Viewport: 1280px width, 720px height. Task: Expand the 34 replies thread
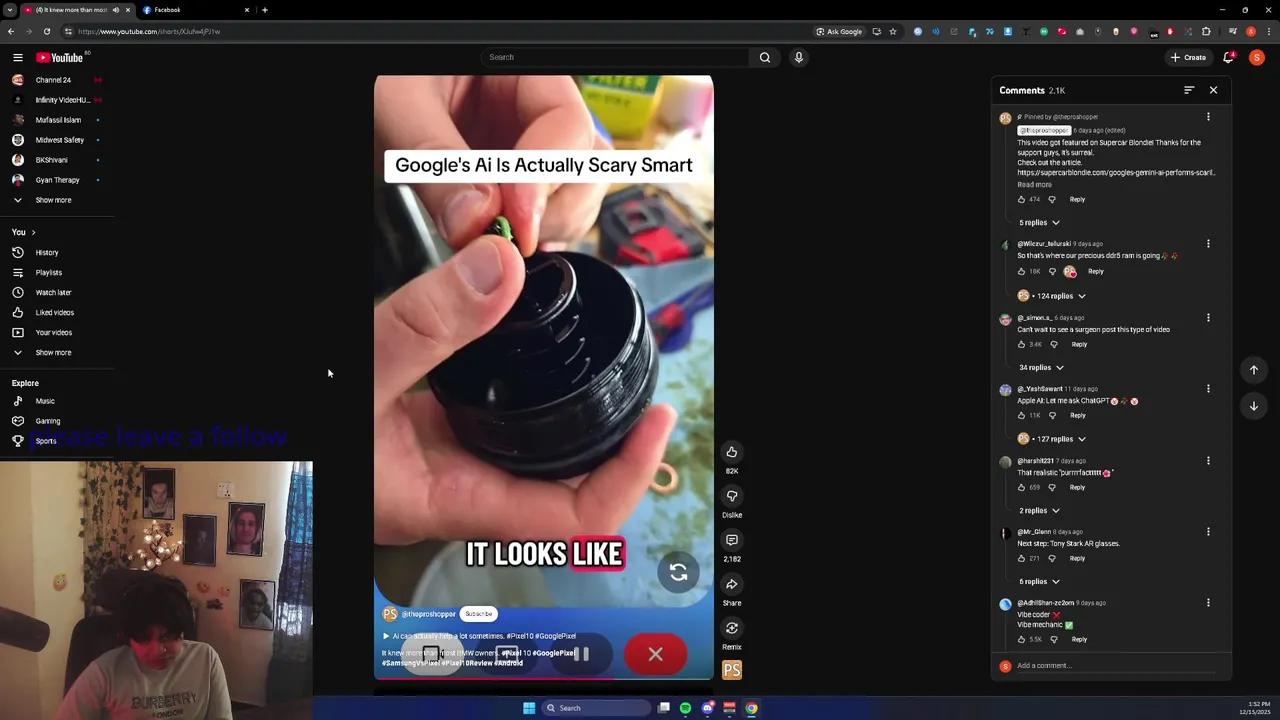[1041, 368]
